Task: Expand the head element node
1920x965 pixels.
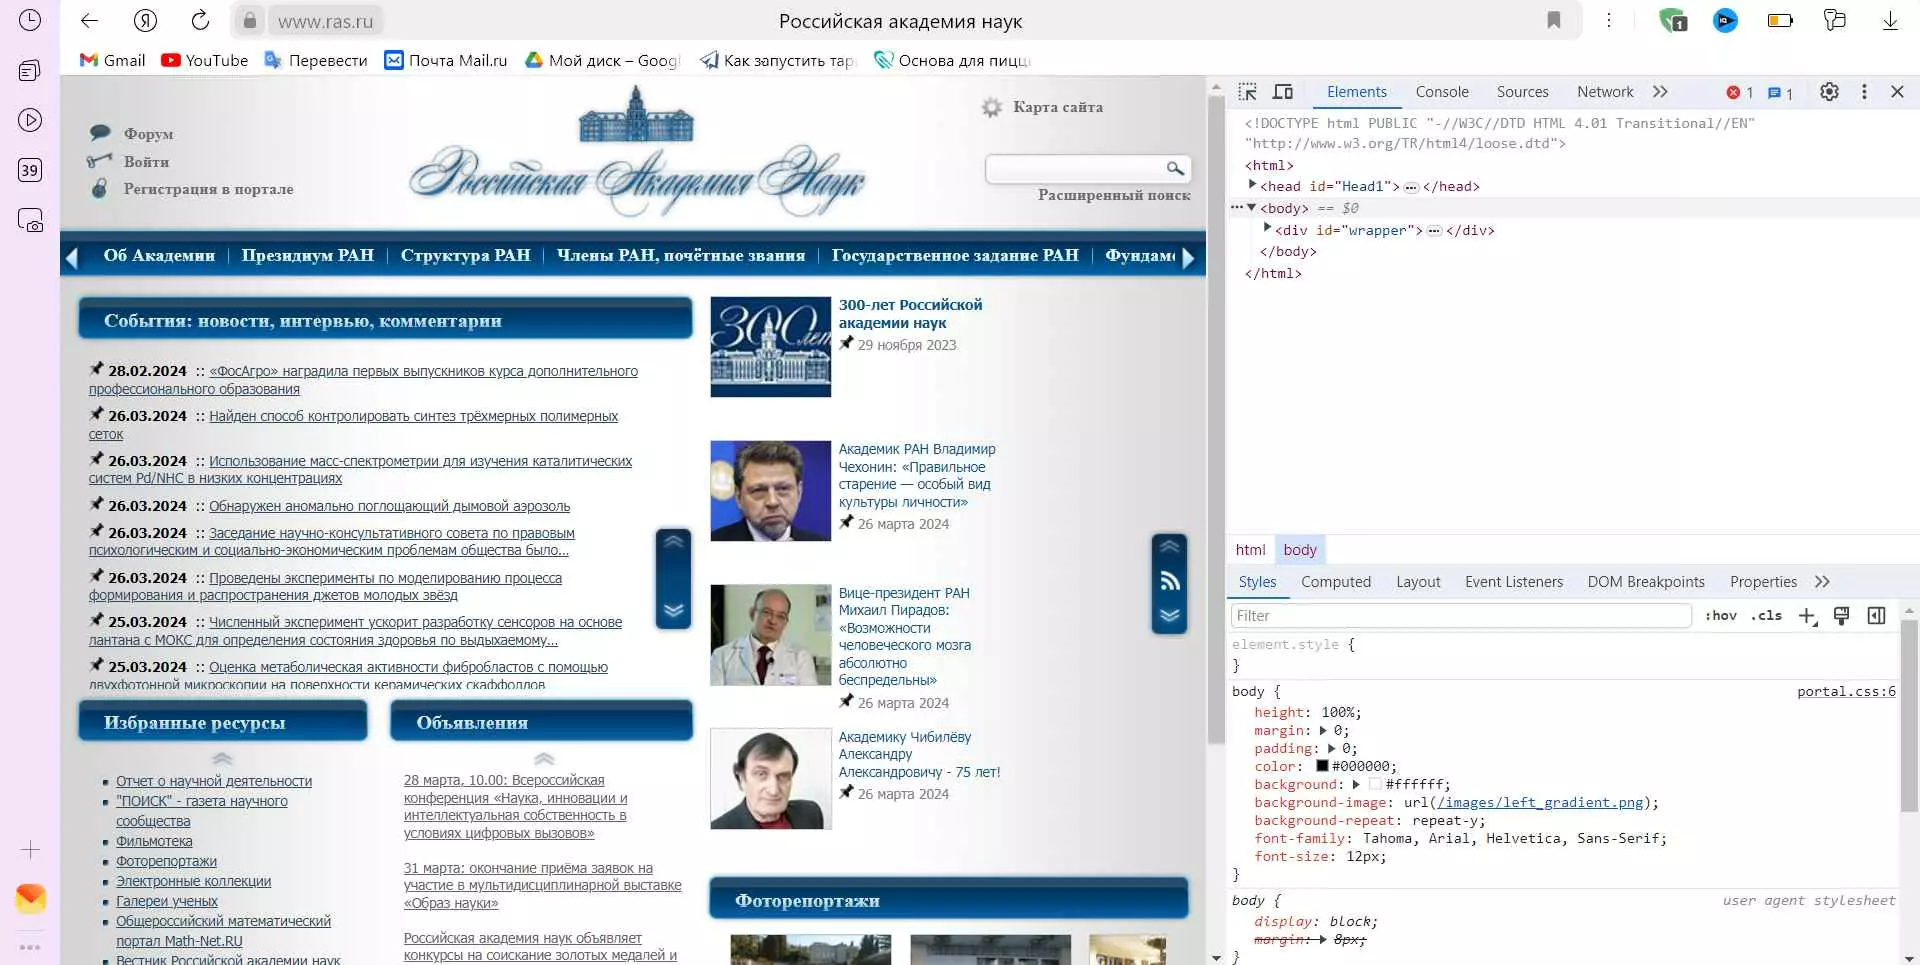Action: [1252, 186]
